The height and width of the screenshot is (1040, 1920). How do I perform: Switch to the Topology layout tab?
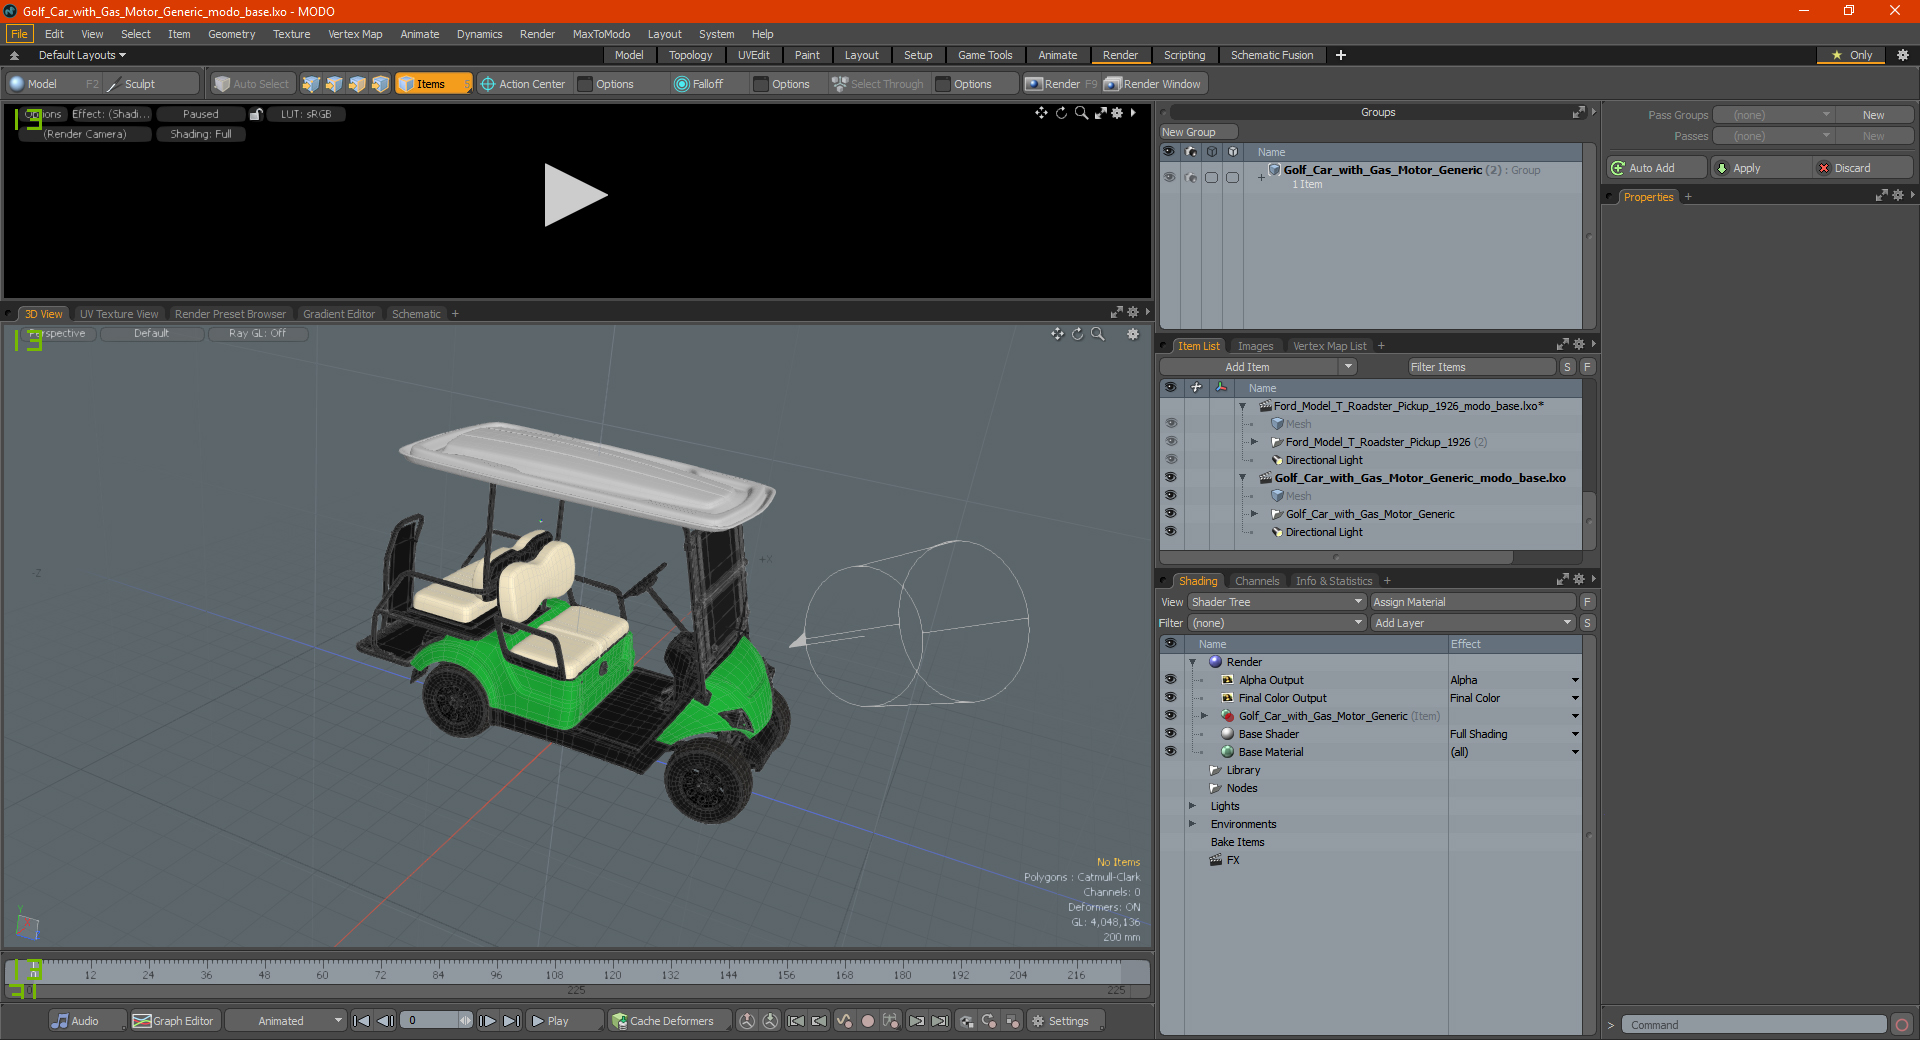(690, 55)
